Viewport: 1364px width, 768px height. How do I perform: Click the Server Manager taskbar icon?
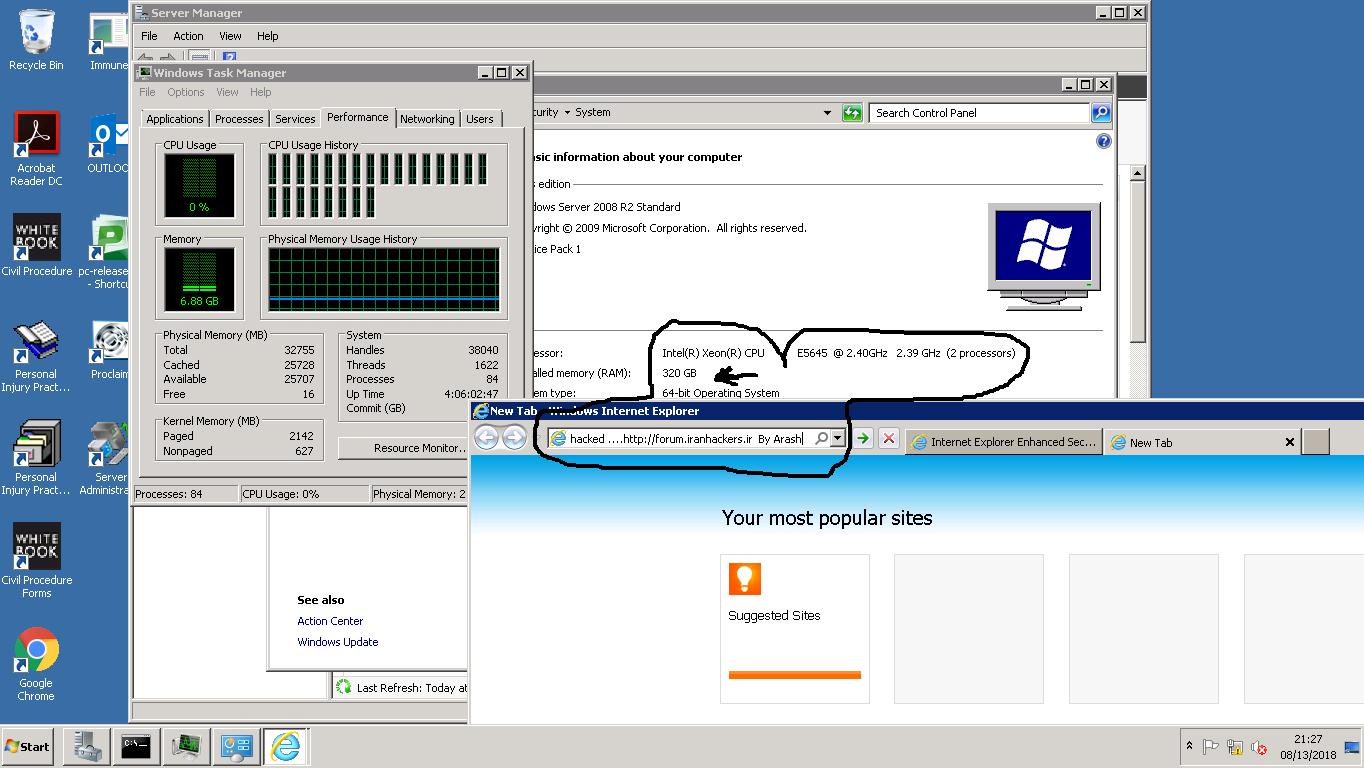86,746
